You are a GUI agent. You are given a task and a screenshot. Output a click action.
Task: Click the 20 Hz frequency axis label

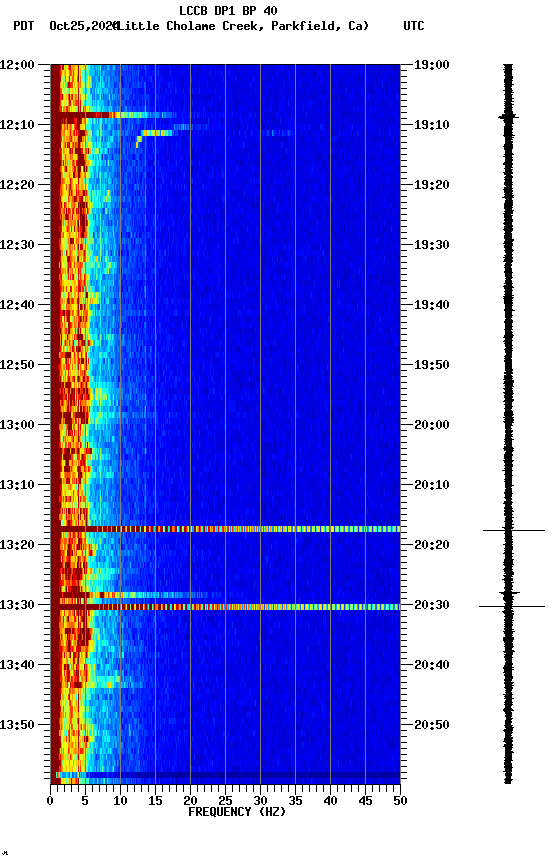(190, 801)
